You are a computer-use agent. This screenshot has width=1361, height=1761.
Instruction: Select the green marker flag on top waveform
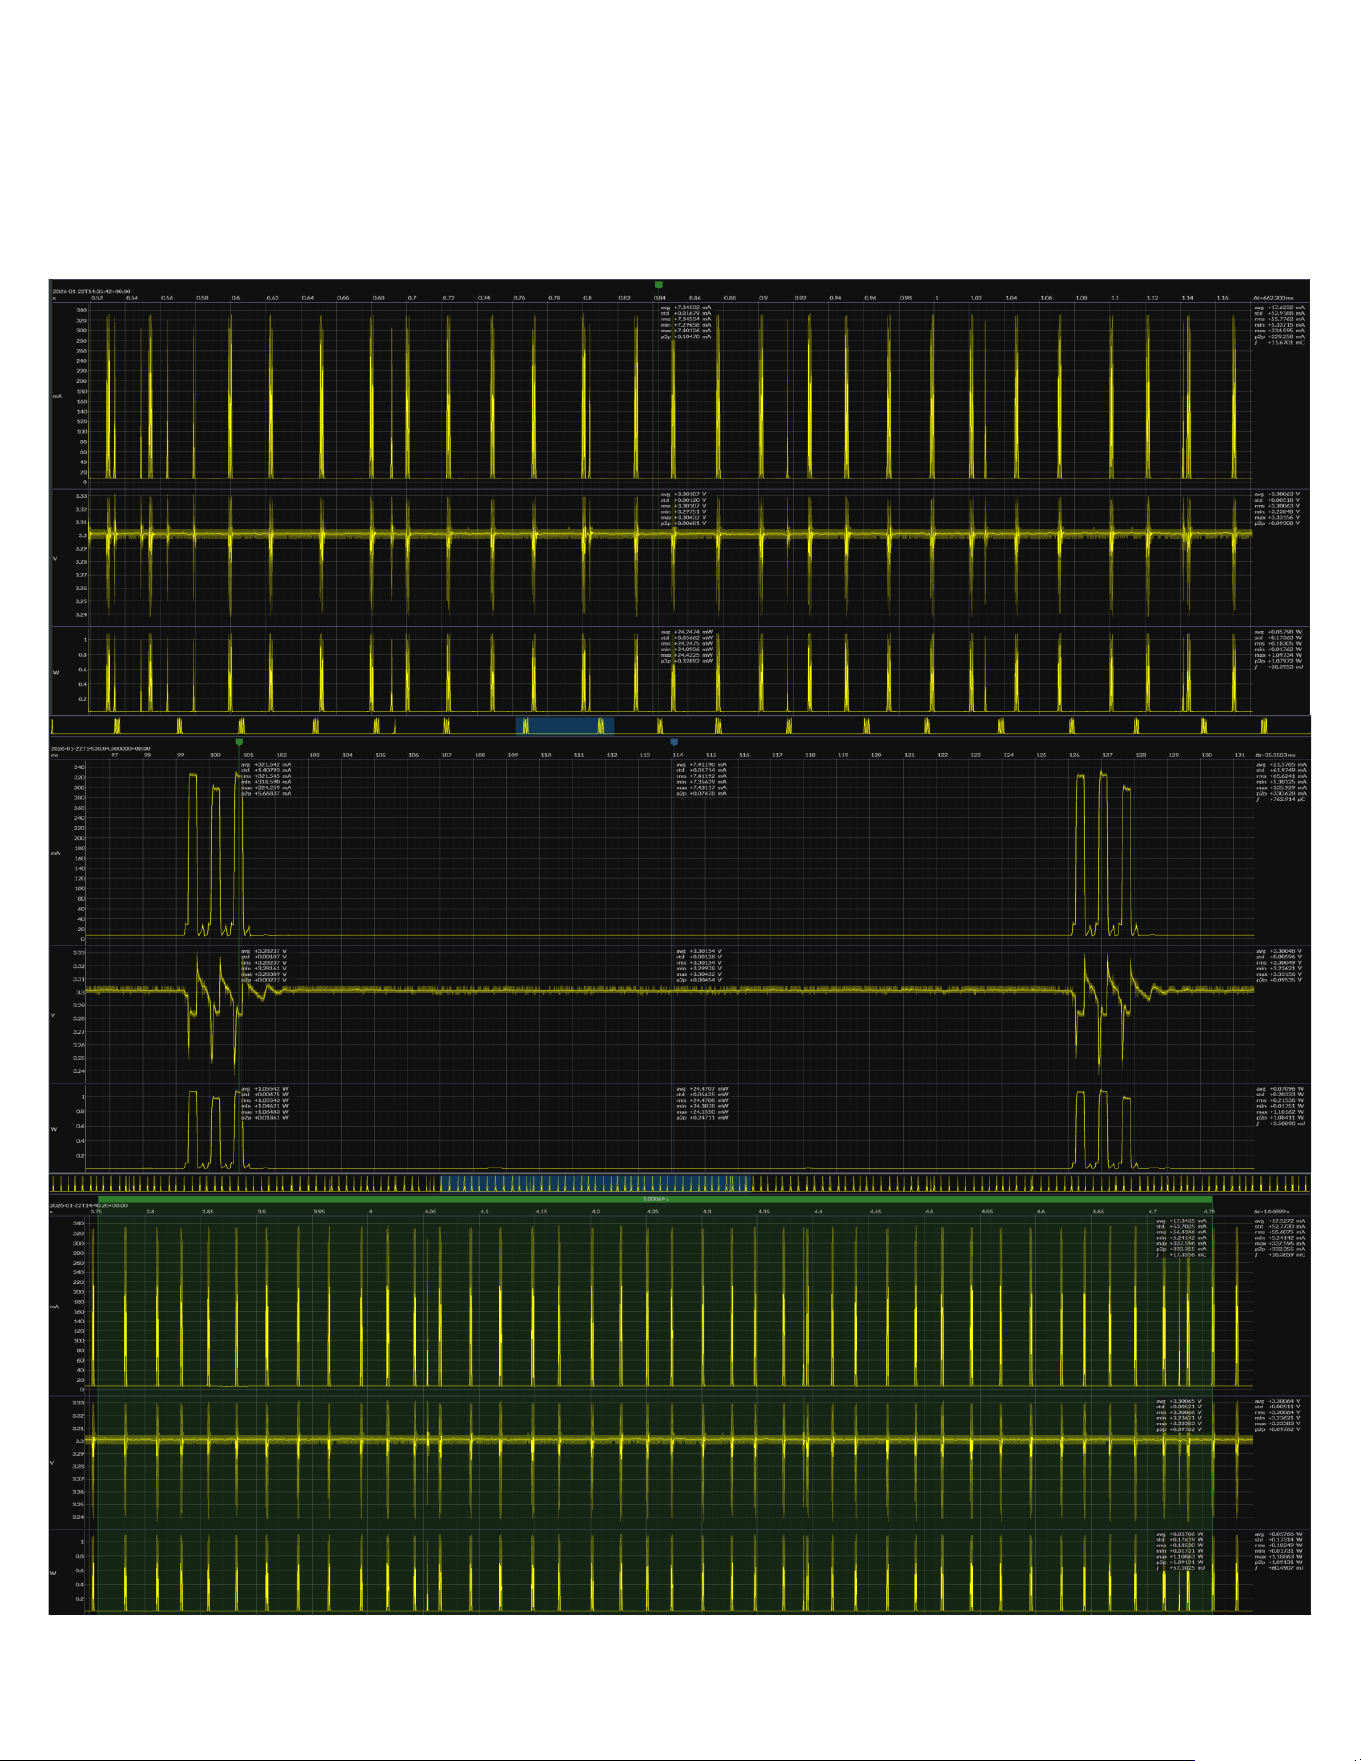658,285
